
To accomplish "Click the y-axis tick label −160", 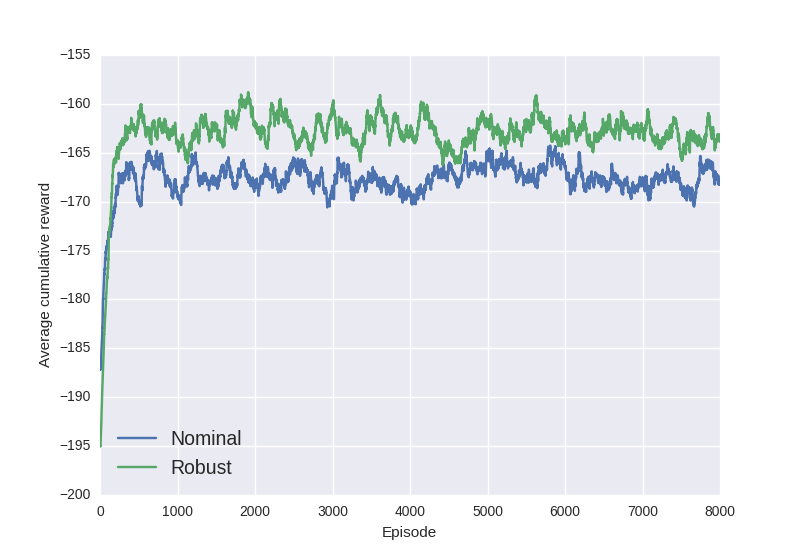I will click(x=76, y=104).
